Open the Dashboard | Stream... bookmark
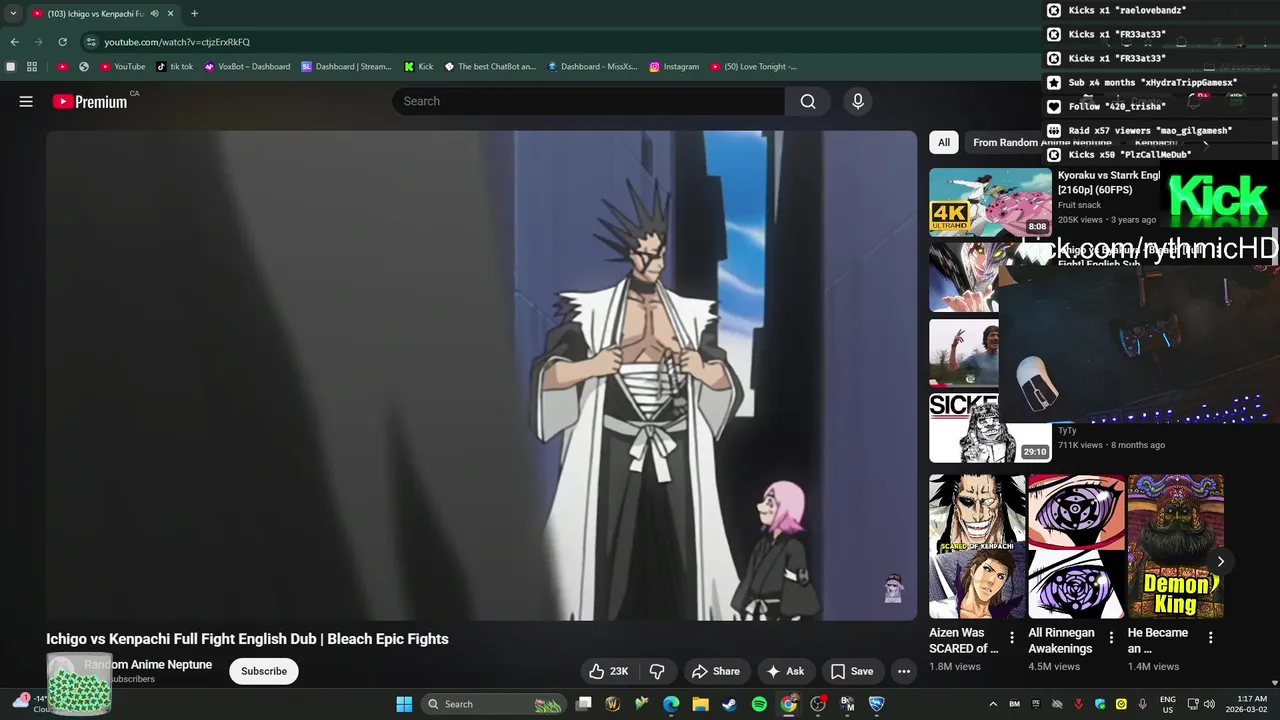 coord(346,67)
